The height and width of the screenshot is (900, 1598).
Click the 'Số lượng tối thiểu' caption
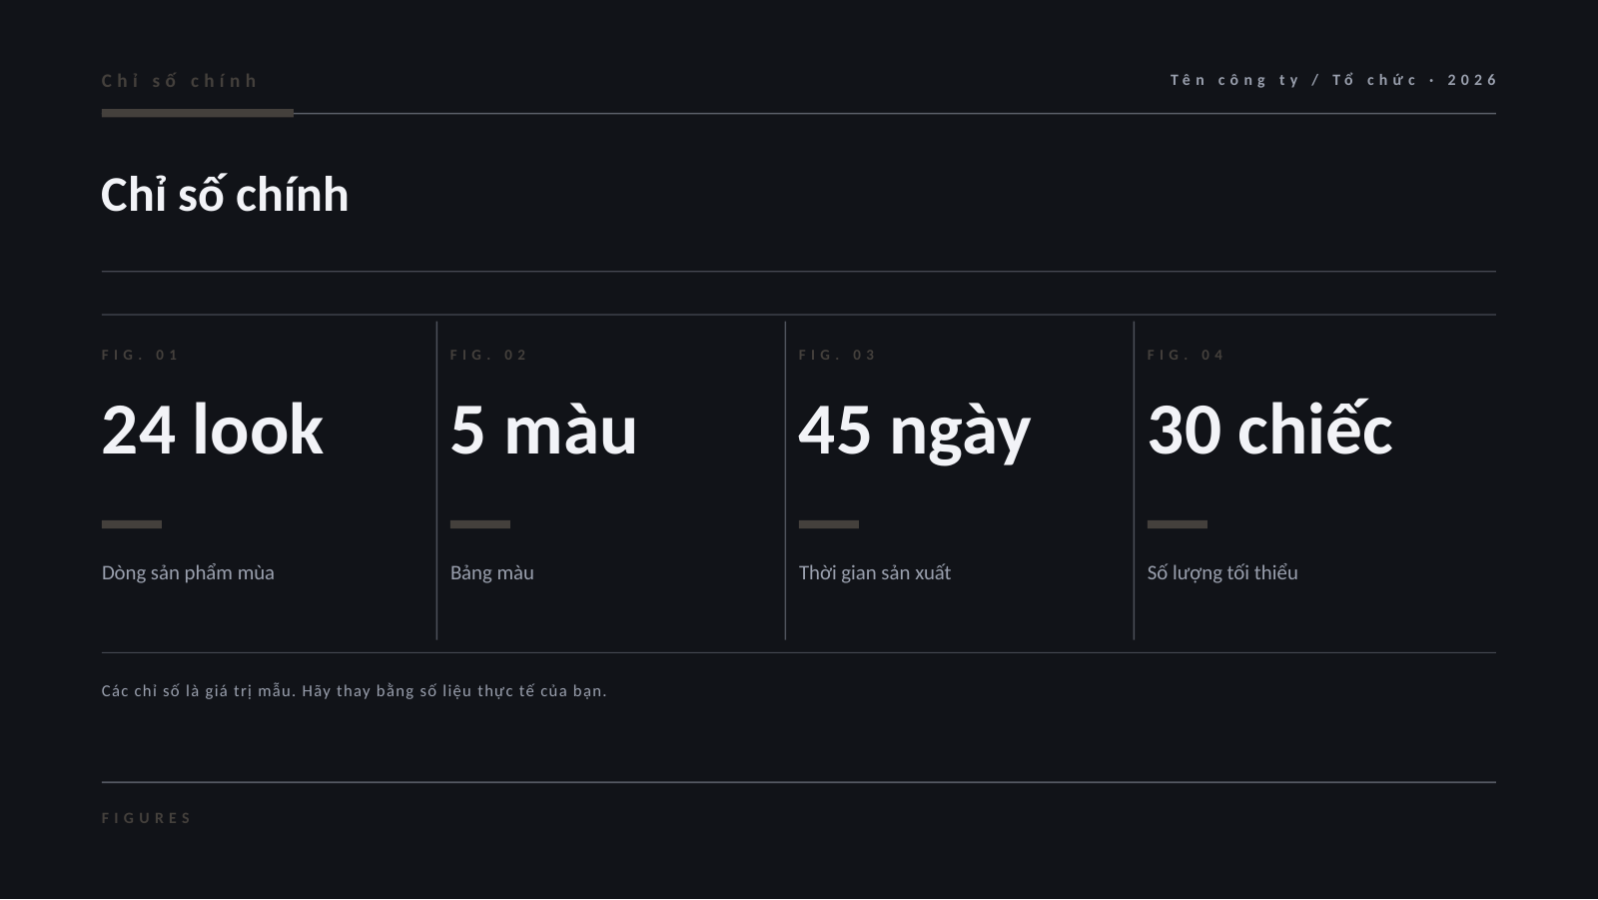click(1223, 573)
